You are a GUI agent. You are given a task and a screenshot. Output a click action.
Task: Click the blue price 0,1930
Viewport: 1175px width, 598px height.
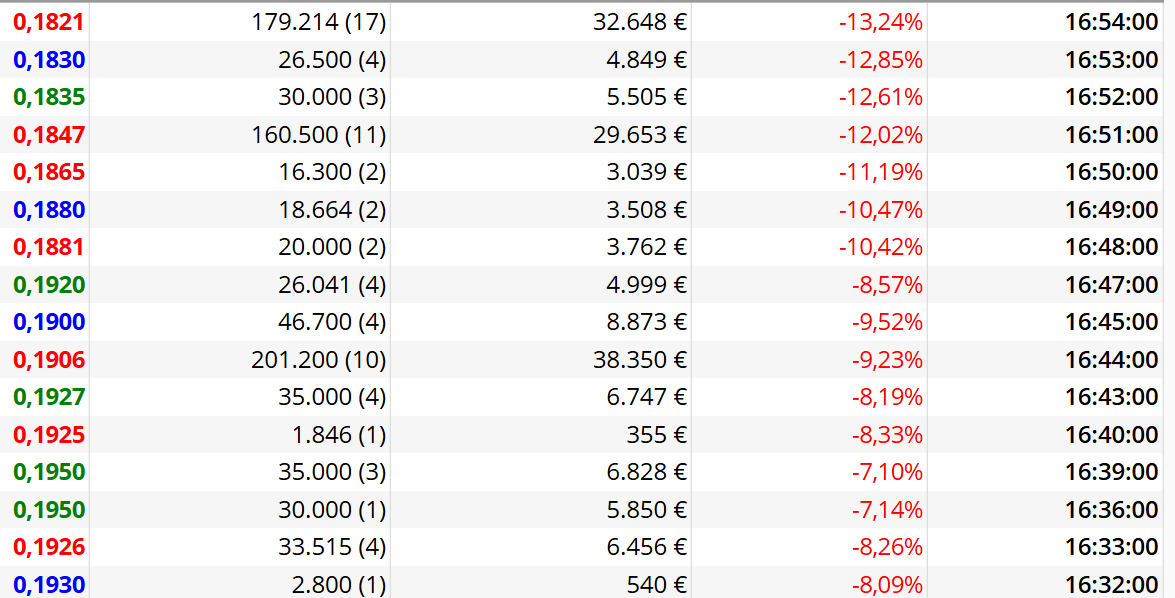pos(49,585)
